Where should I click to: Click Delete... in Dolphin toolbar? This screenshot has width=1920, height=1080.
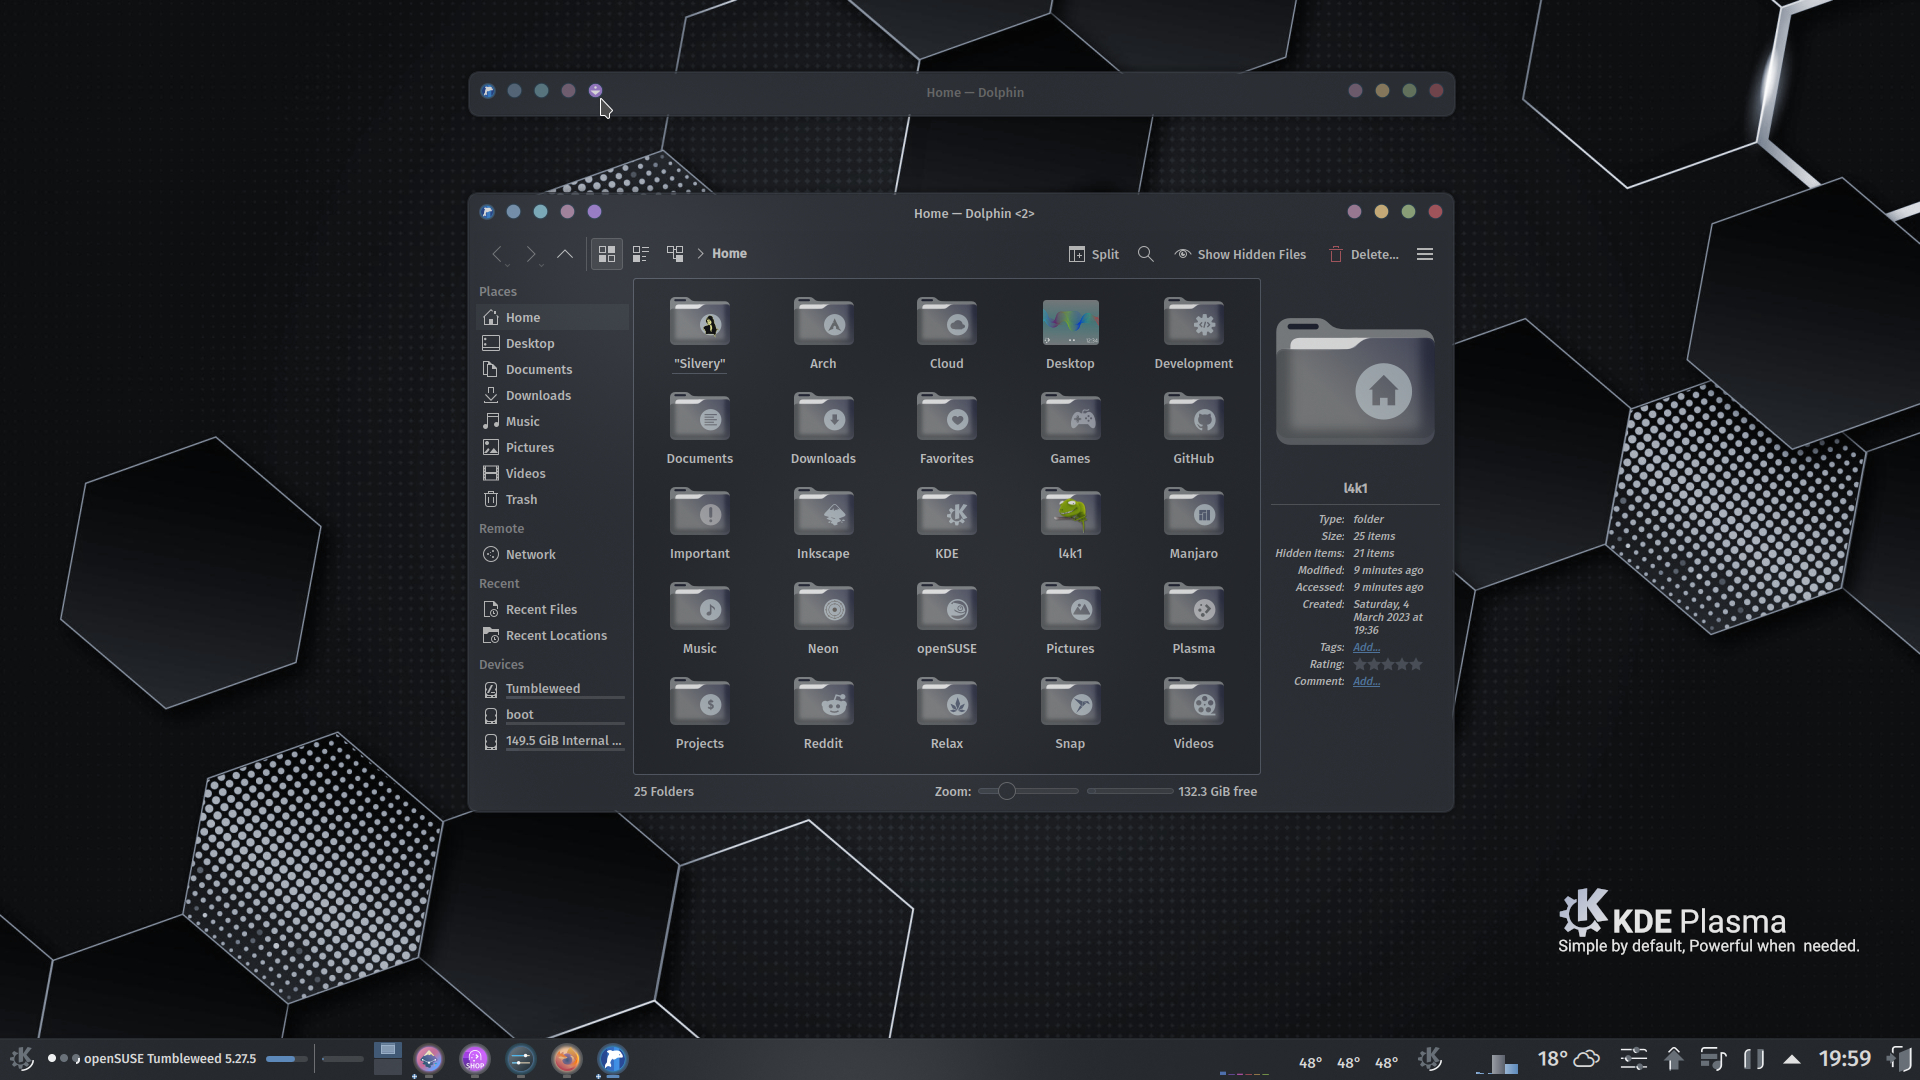coord(1363,254)
